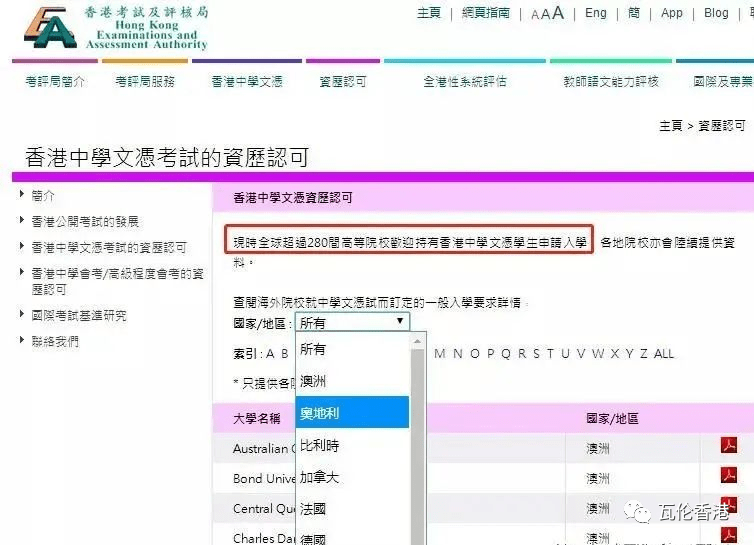Open 國家/地區 dropdown showing 所有
This screenshot has width=754, height=545.
(x=351, y=322)
